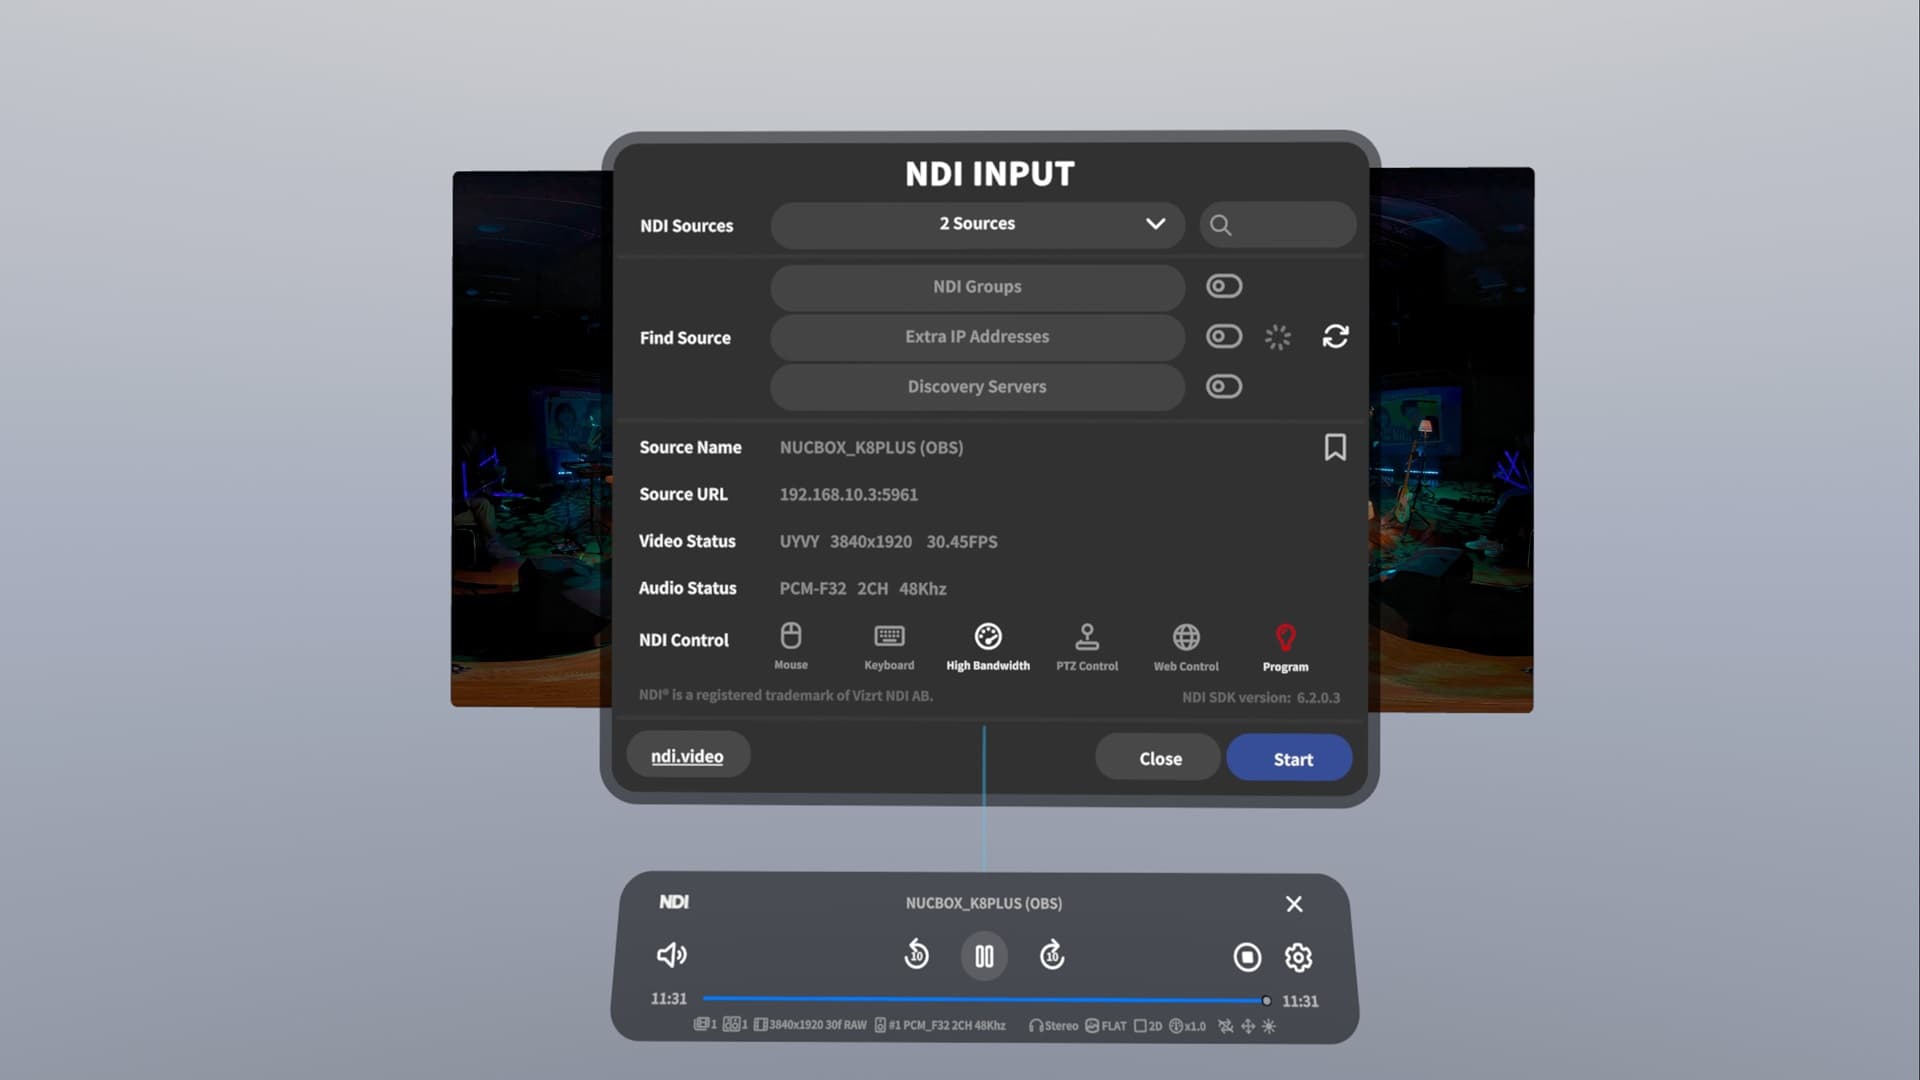Refresh the NDI source list

tap(1336, 336)
